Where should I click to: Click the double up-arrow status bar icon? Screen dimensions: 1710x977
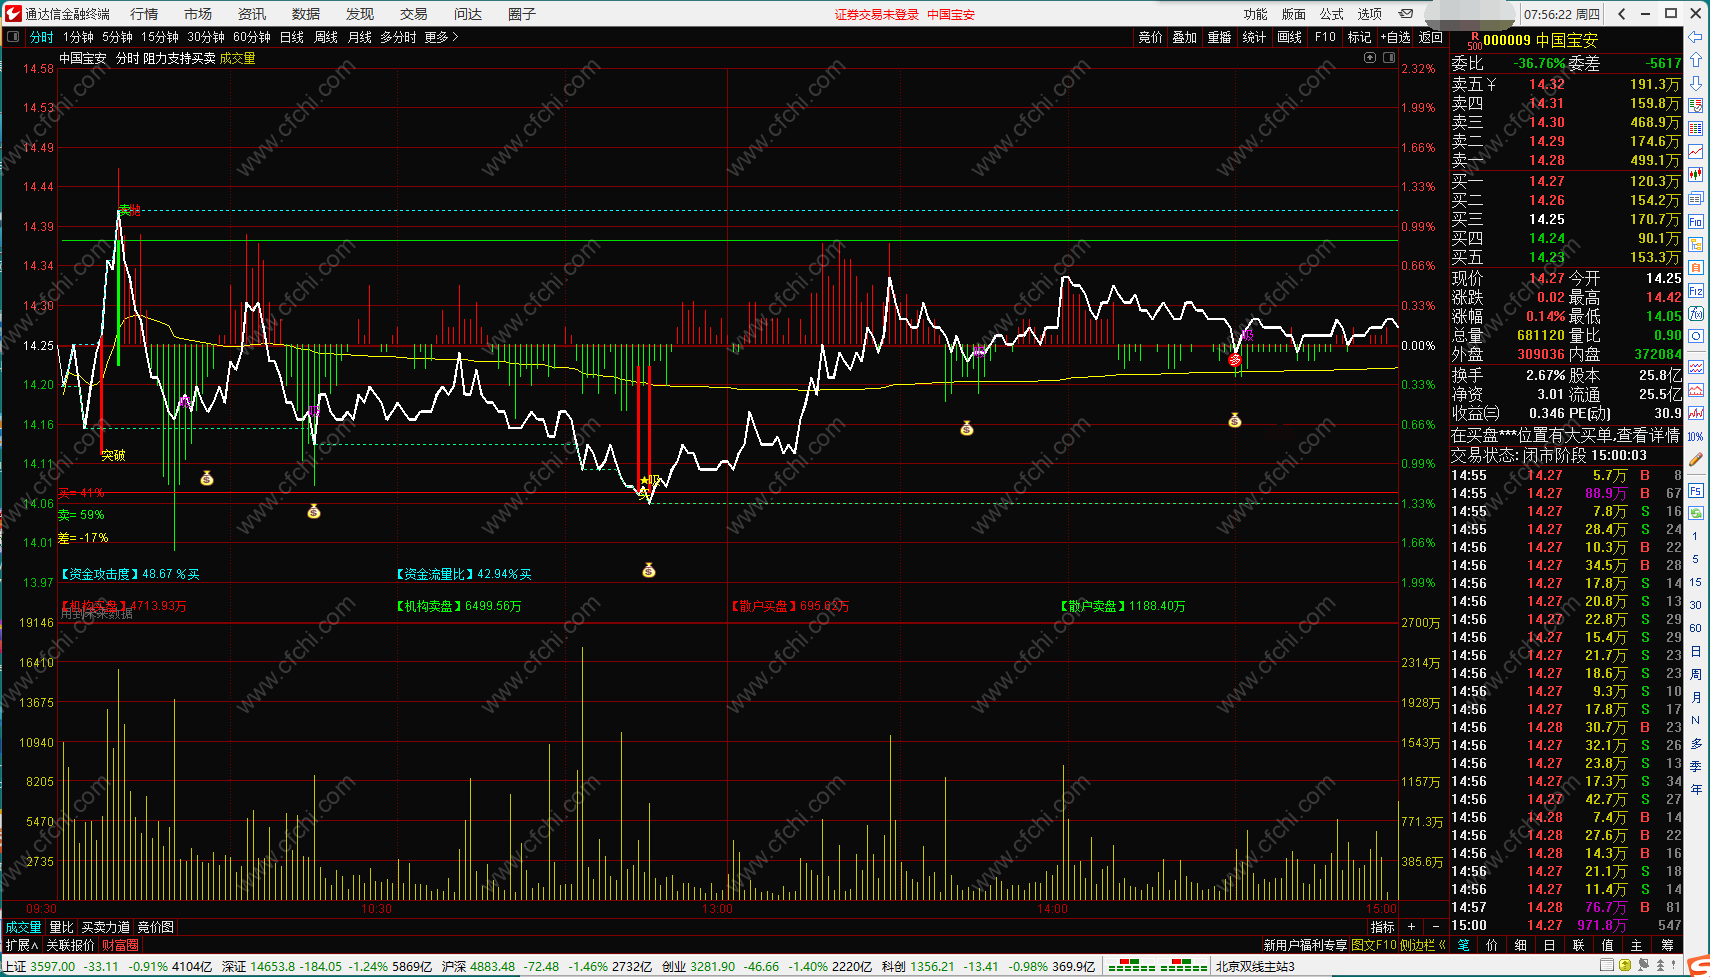point(1660,965)
